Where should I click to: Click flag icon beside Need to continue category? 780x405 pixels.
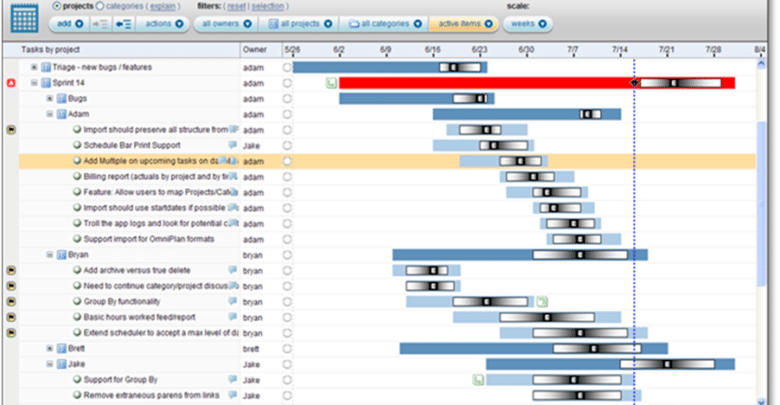[x=11, y=286]
